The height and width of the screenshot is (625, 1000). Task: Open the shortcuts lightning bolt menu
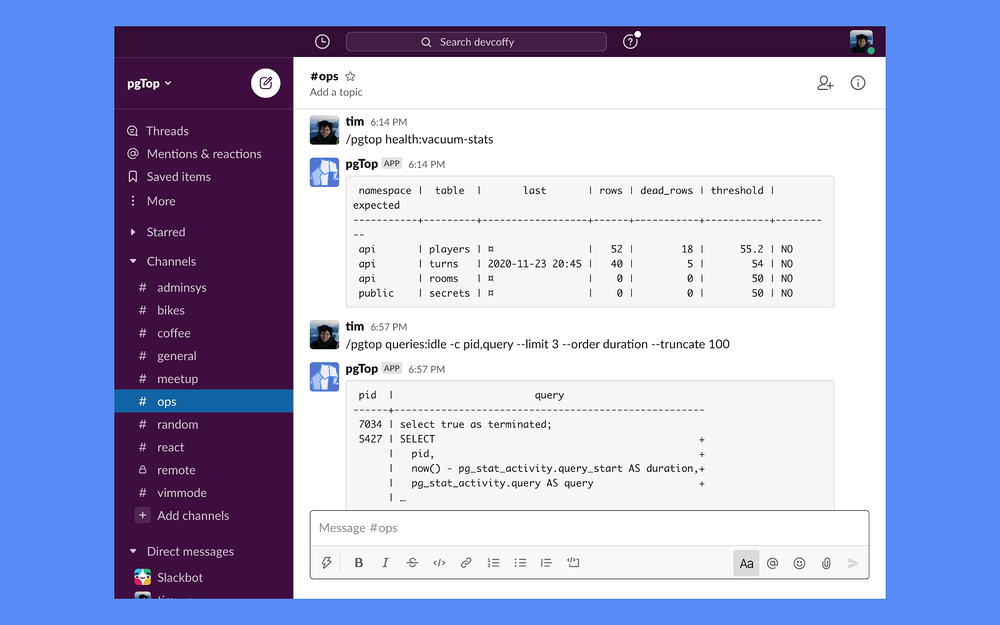point(327,562)
